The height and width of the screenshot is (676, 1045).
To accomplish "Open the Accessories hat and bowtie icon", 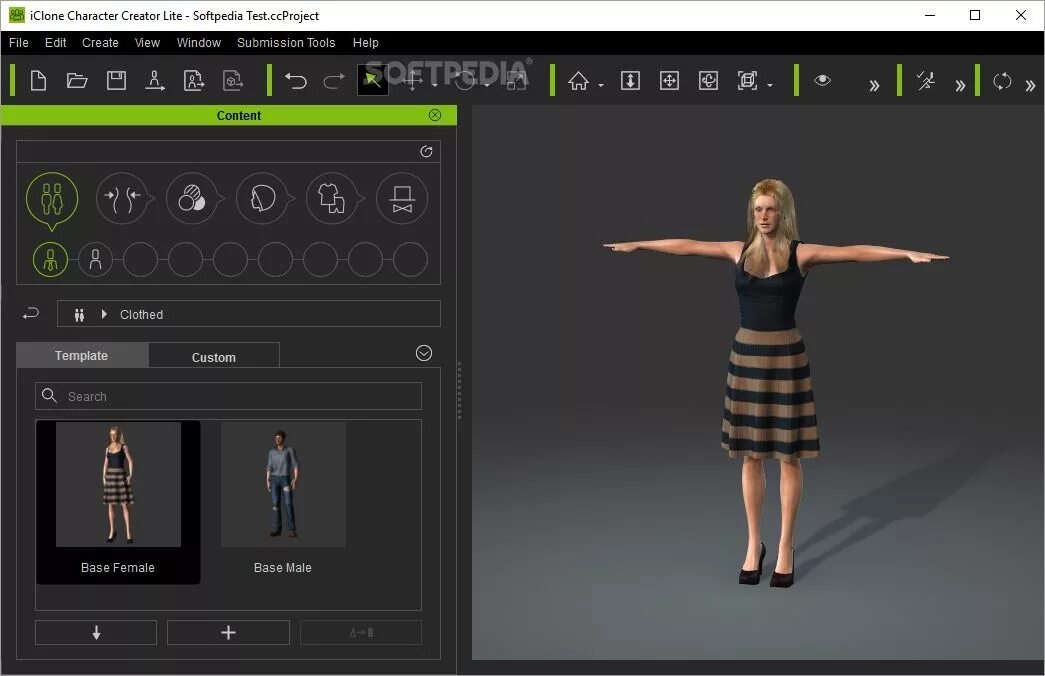I will pyautogui.click(x=402, y=198).
